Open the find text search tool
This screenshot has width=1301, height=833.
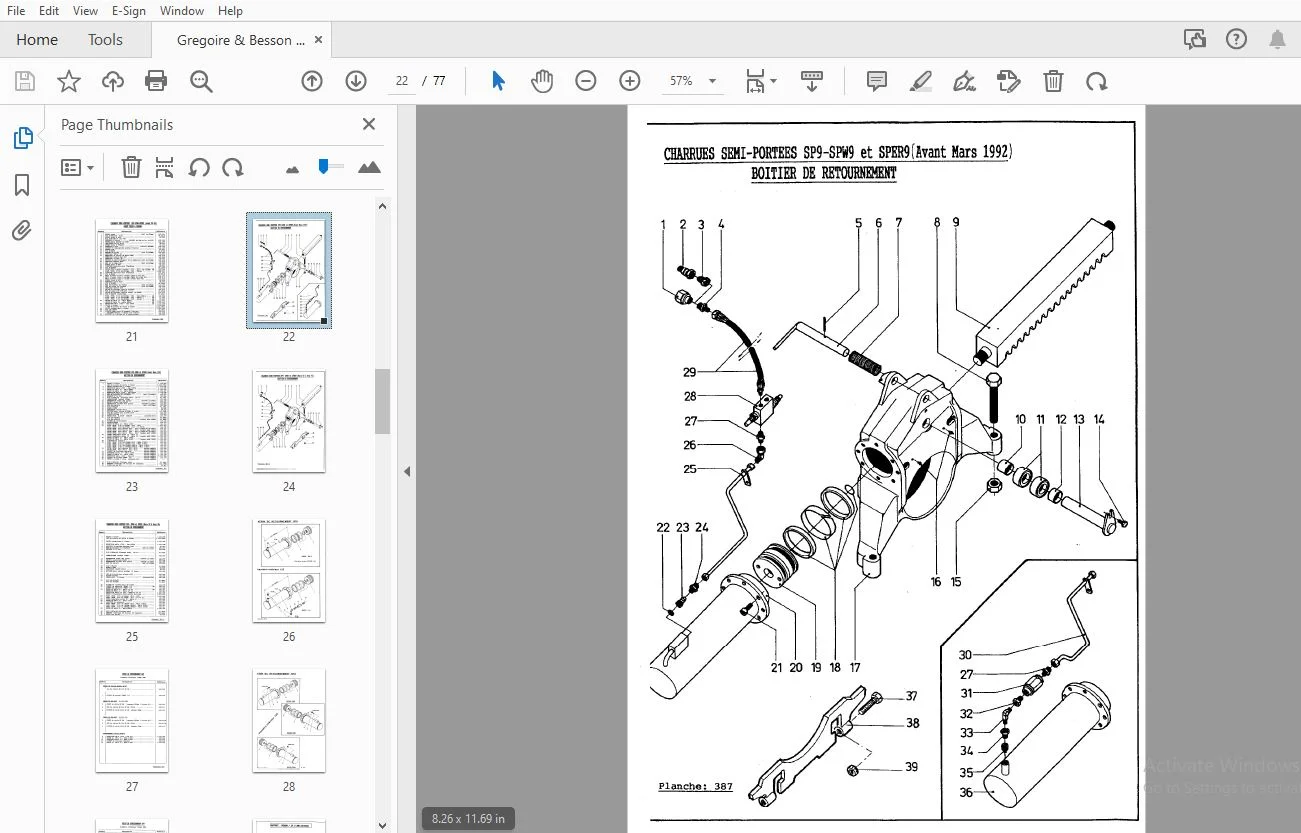pyautogui.click(x=201, y=81)
